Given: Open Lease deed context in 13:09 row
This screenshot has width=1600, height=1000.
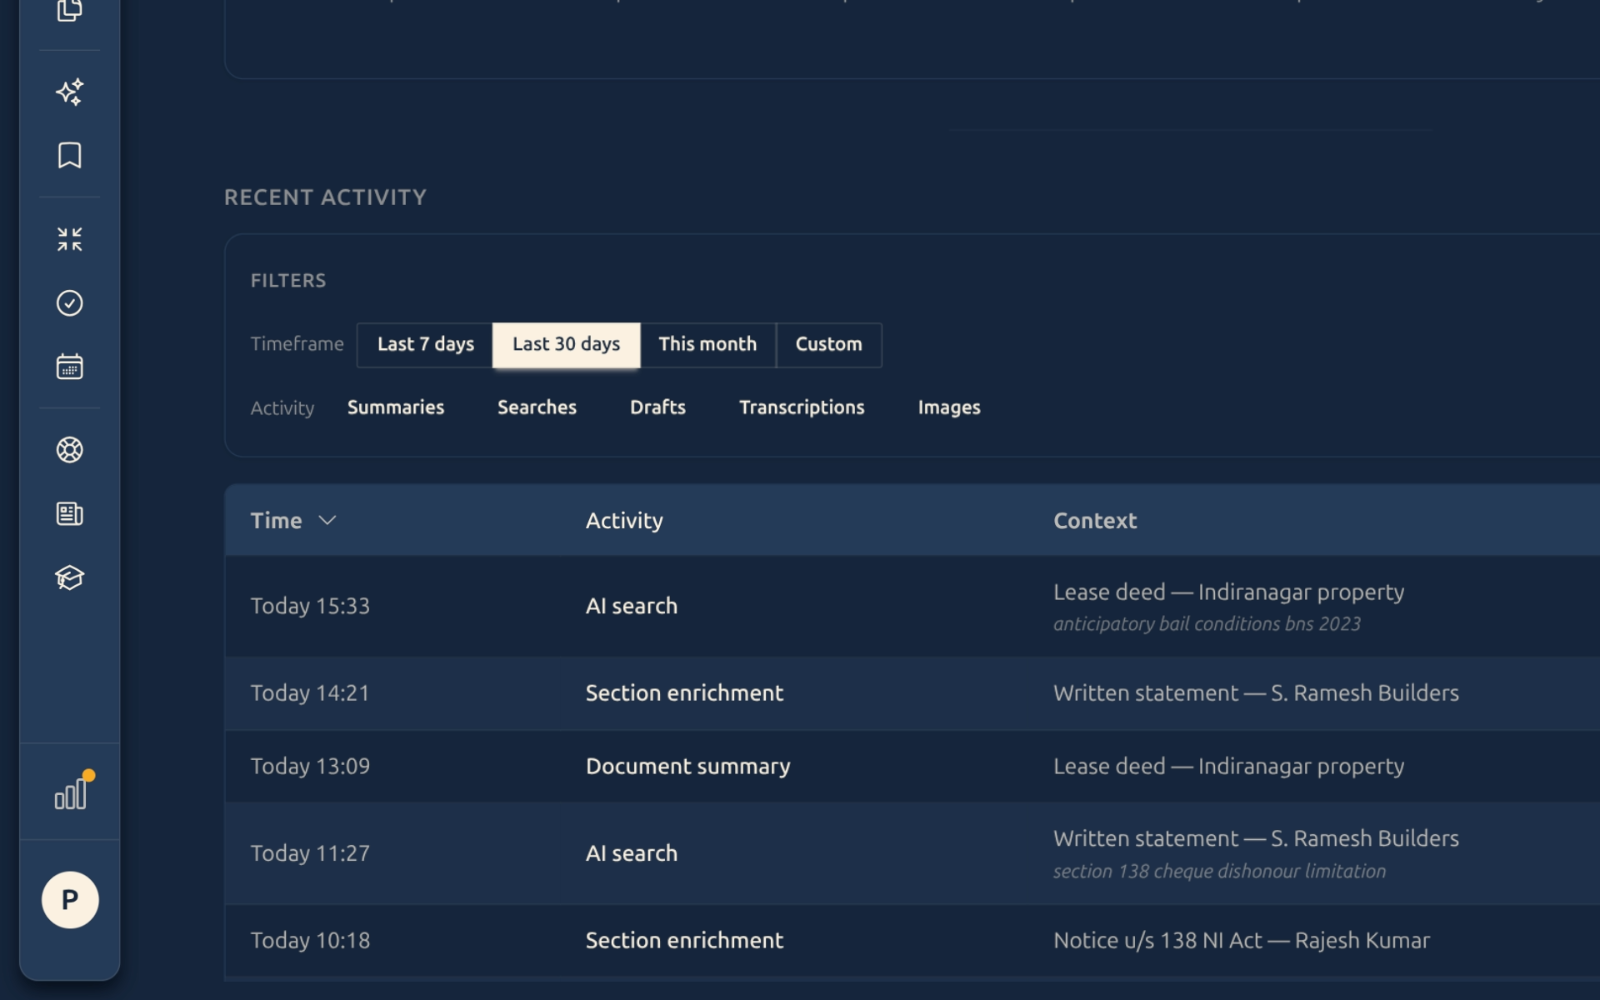Looking at the screenshot, I should (1228, 766).
